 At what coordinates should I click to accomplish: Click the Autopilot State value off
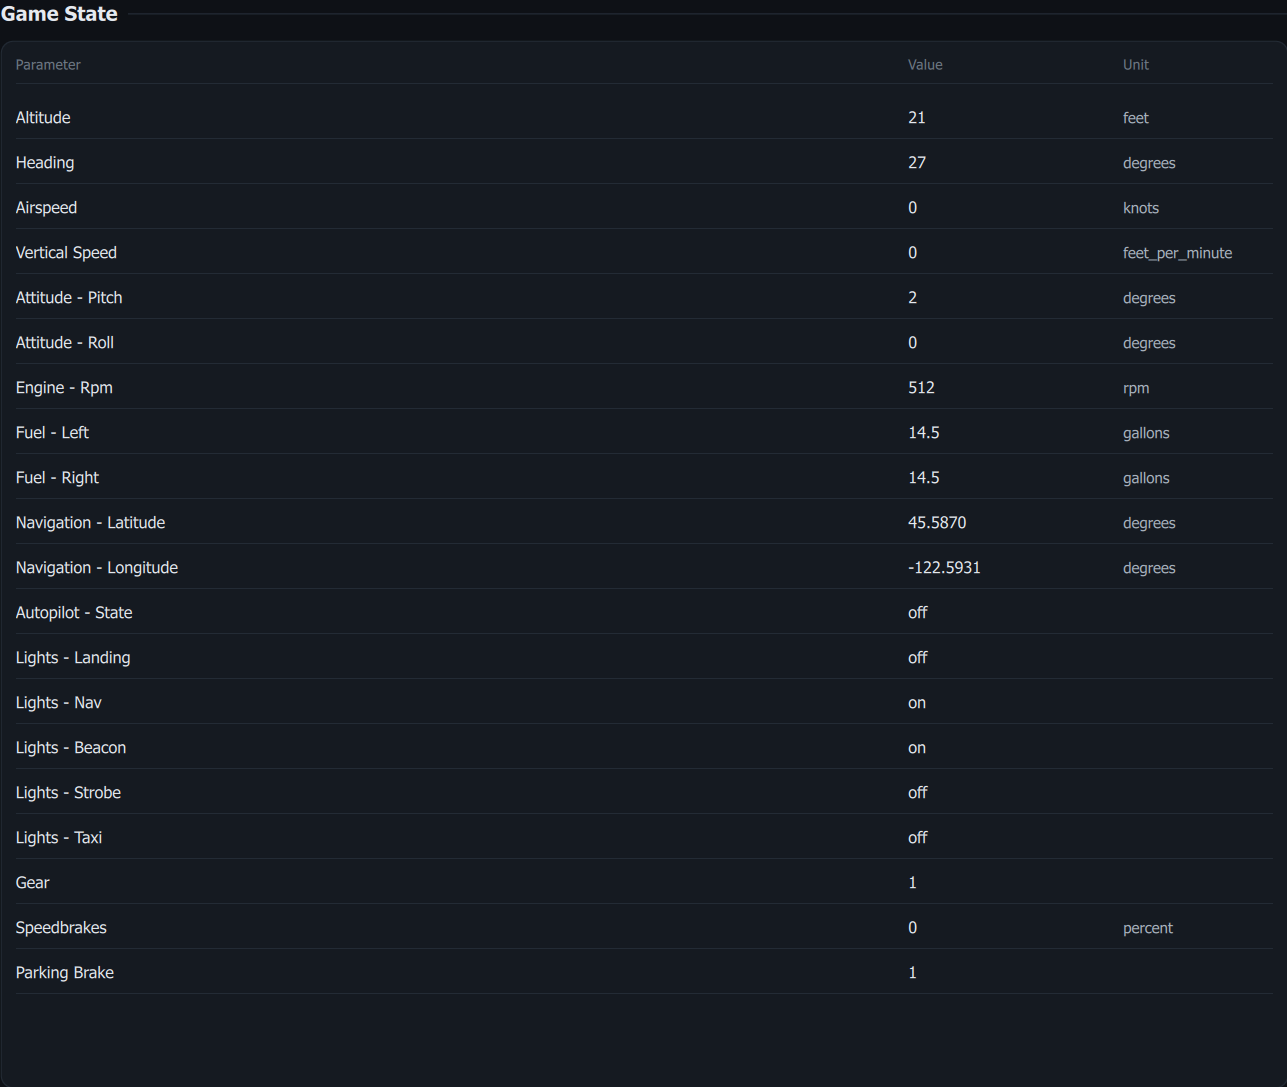click(x=918, y=613)
